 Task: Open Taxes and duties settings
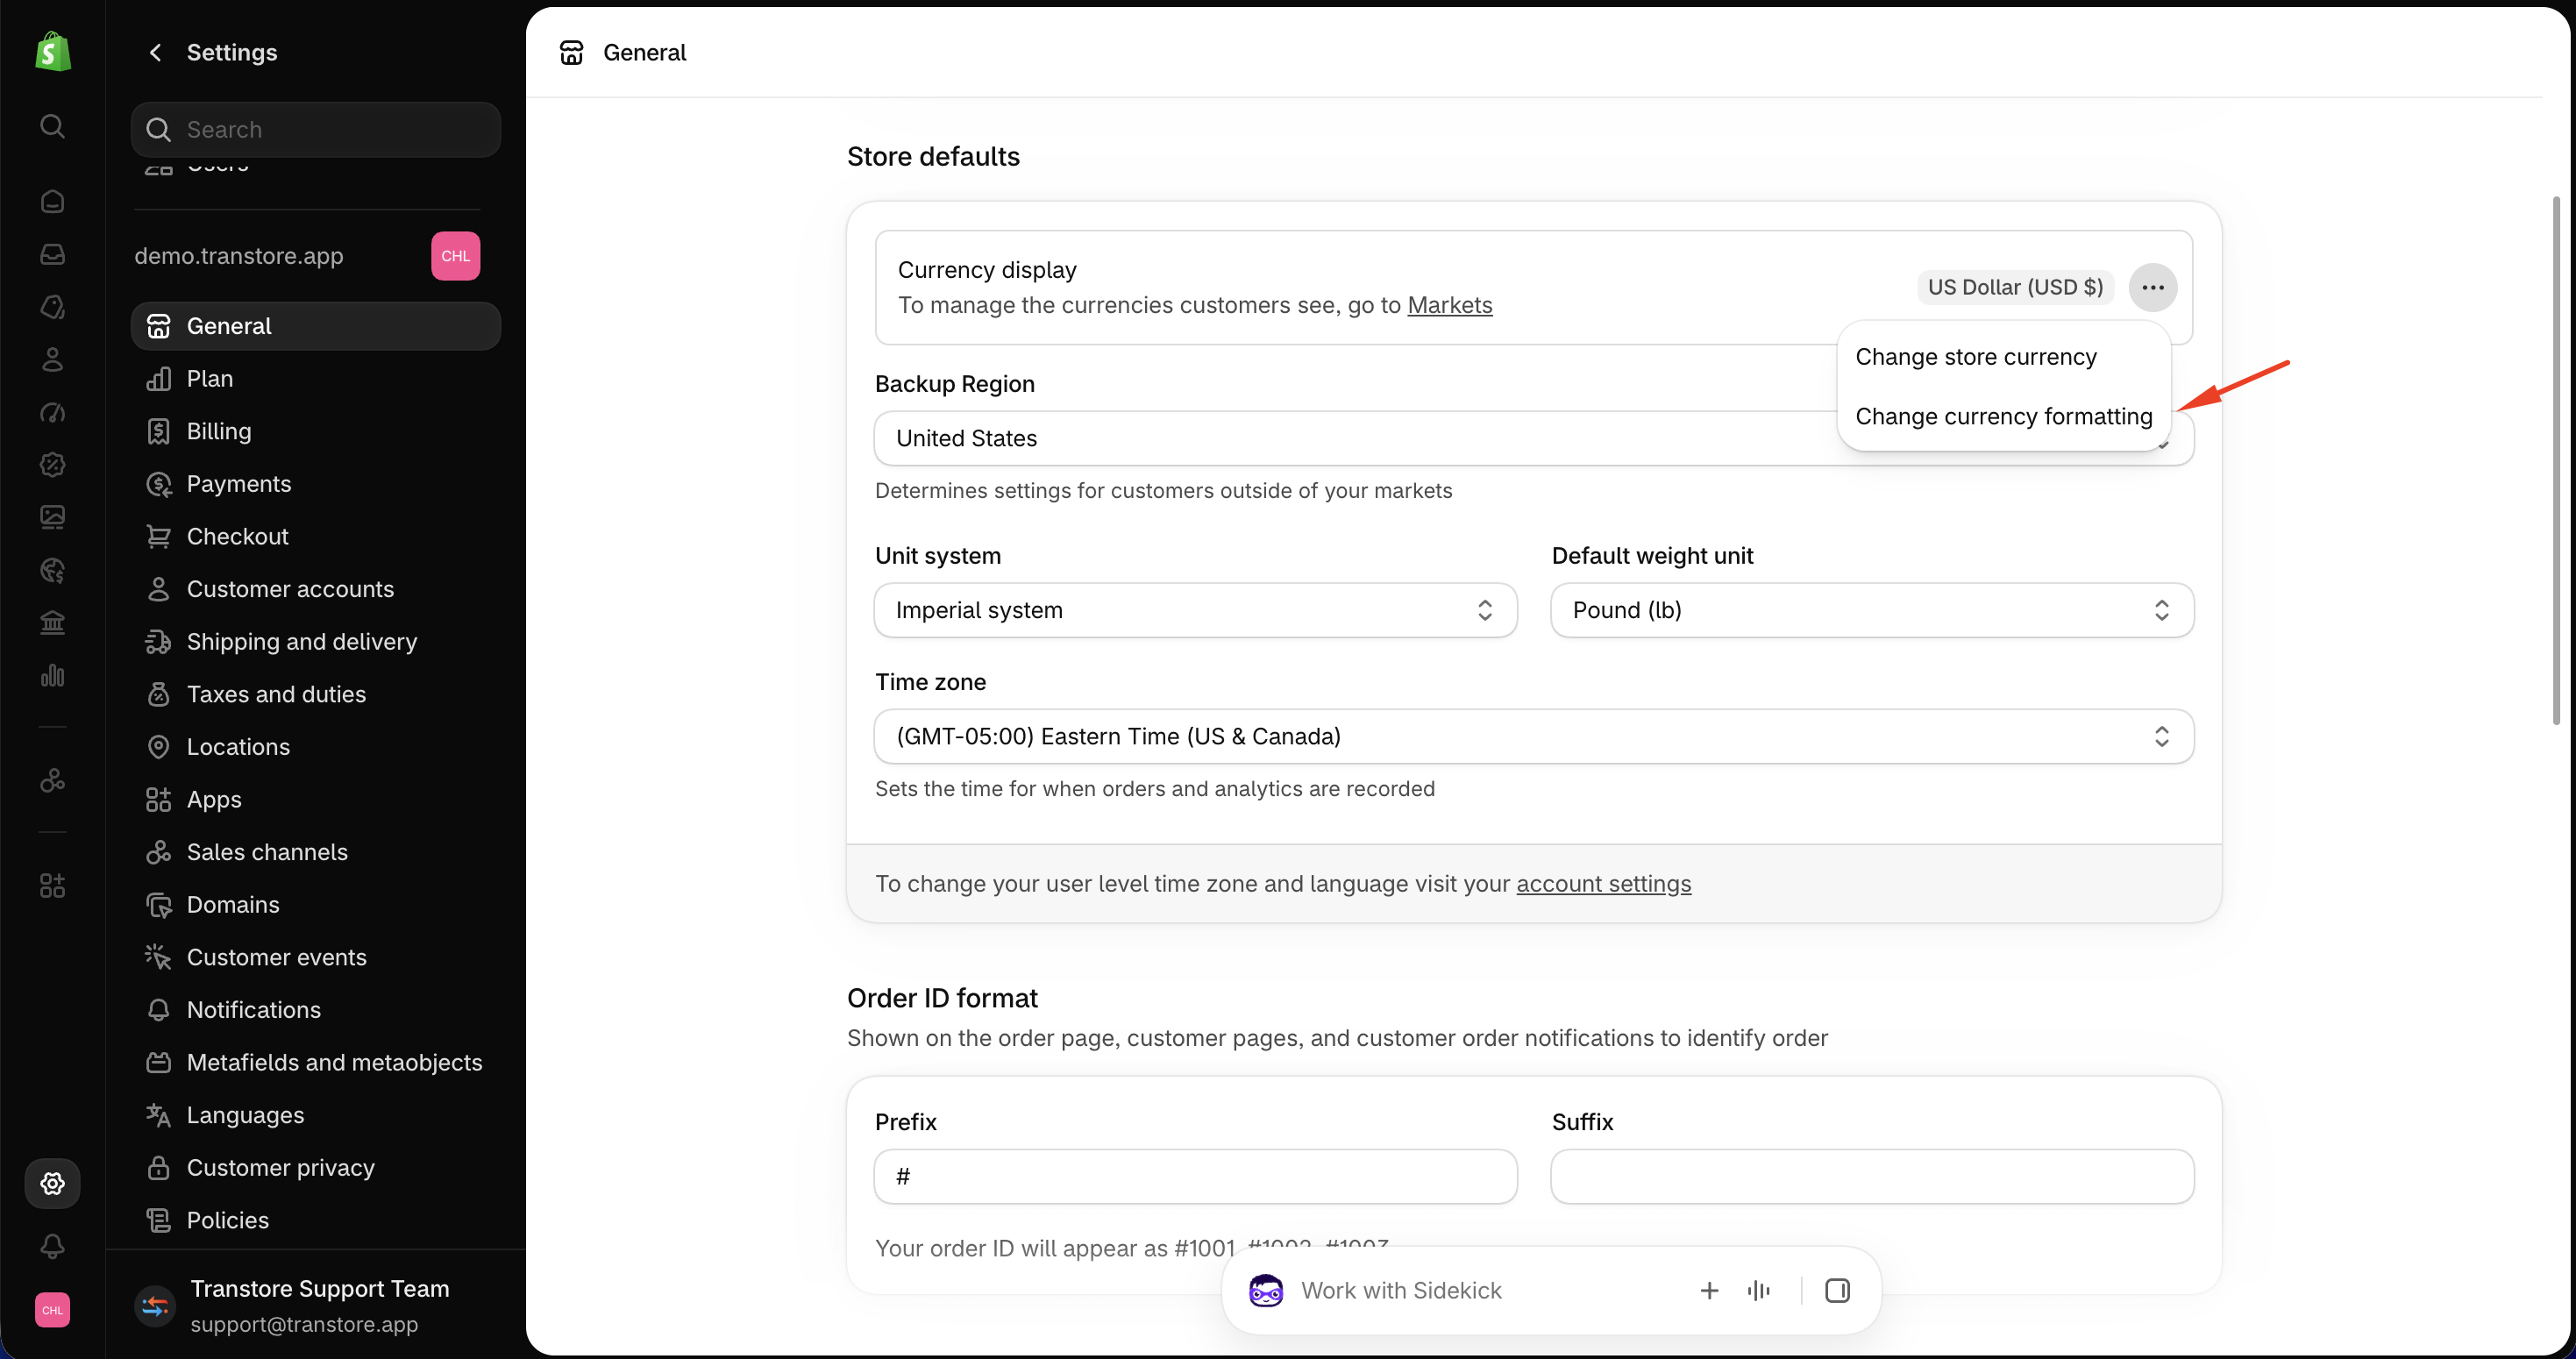(315, 694)
